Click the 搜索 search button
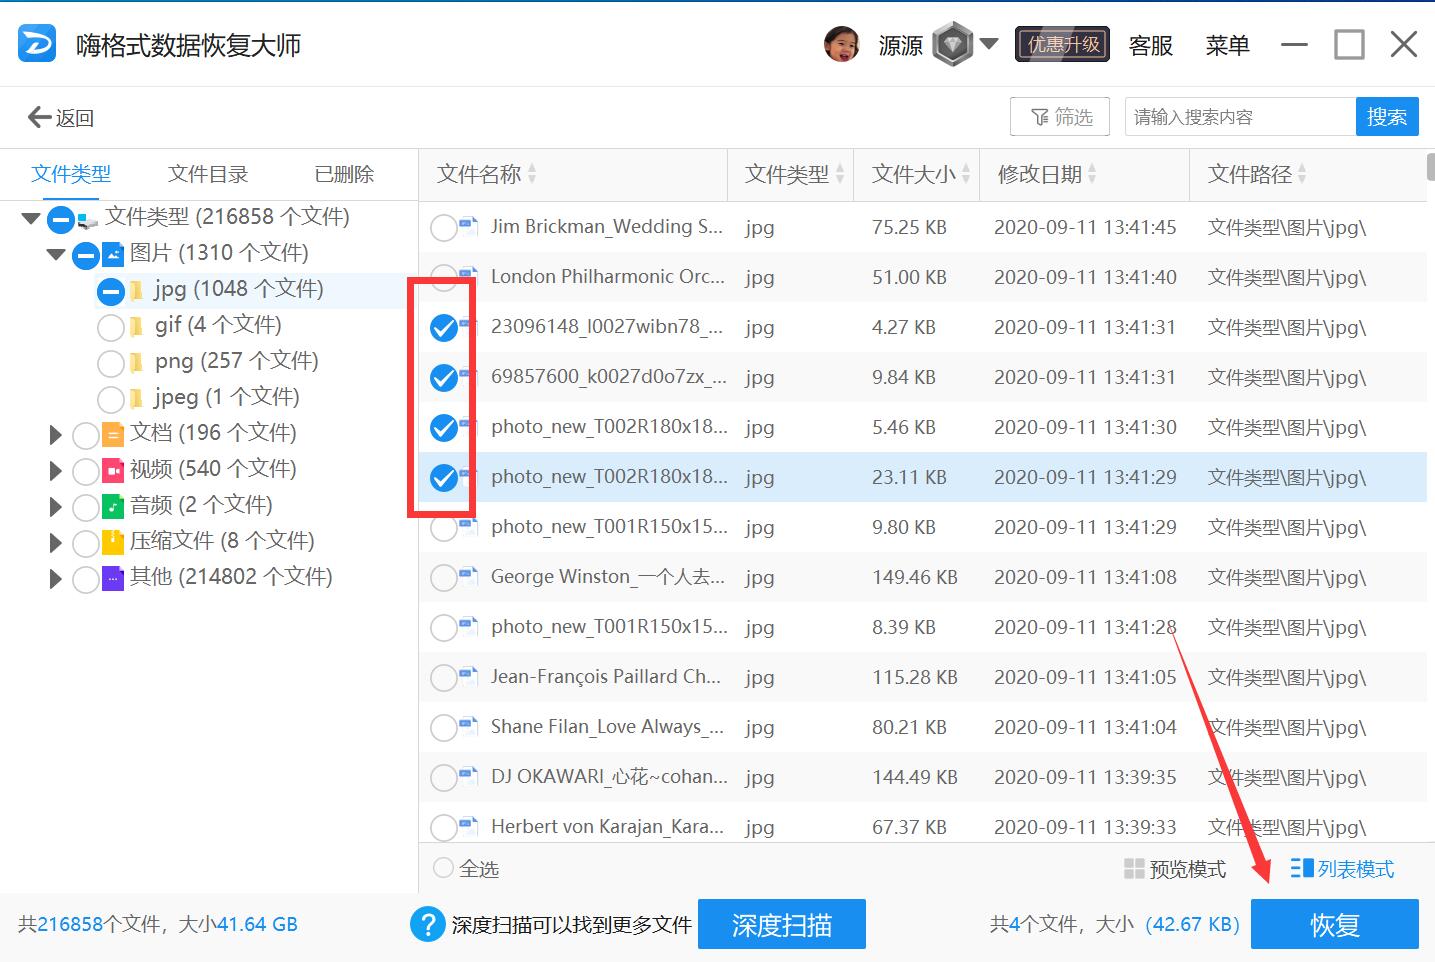This screenshot has width=1435, height=962. 1387,117
